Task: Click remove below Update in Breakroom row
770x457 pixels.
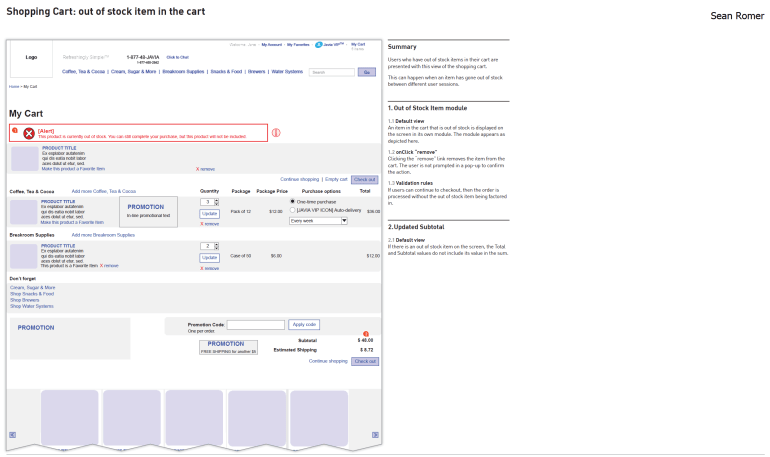Action: pyautogui.click(x=210, y=269)
